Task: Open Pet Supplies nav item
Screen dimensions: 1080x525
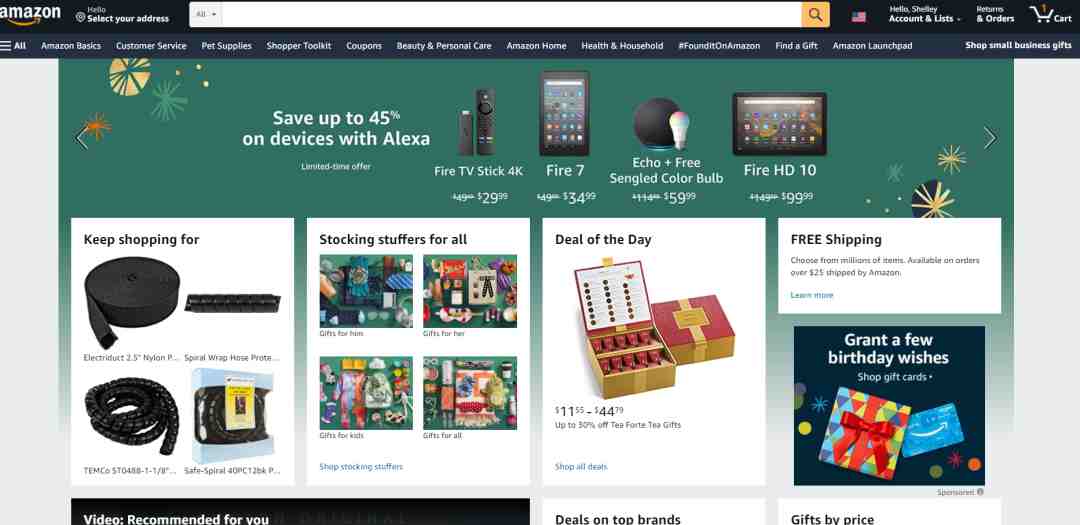Action: [227, 45]
